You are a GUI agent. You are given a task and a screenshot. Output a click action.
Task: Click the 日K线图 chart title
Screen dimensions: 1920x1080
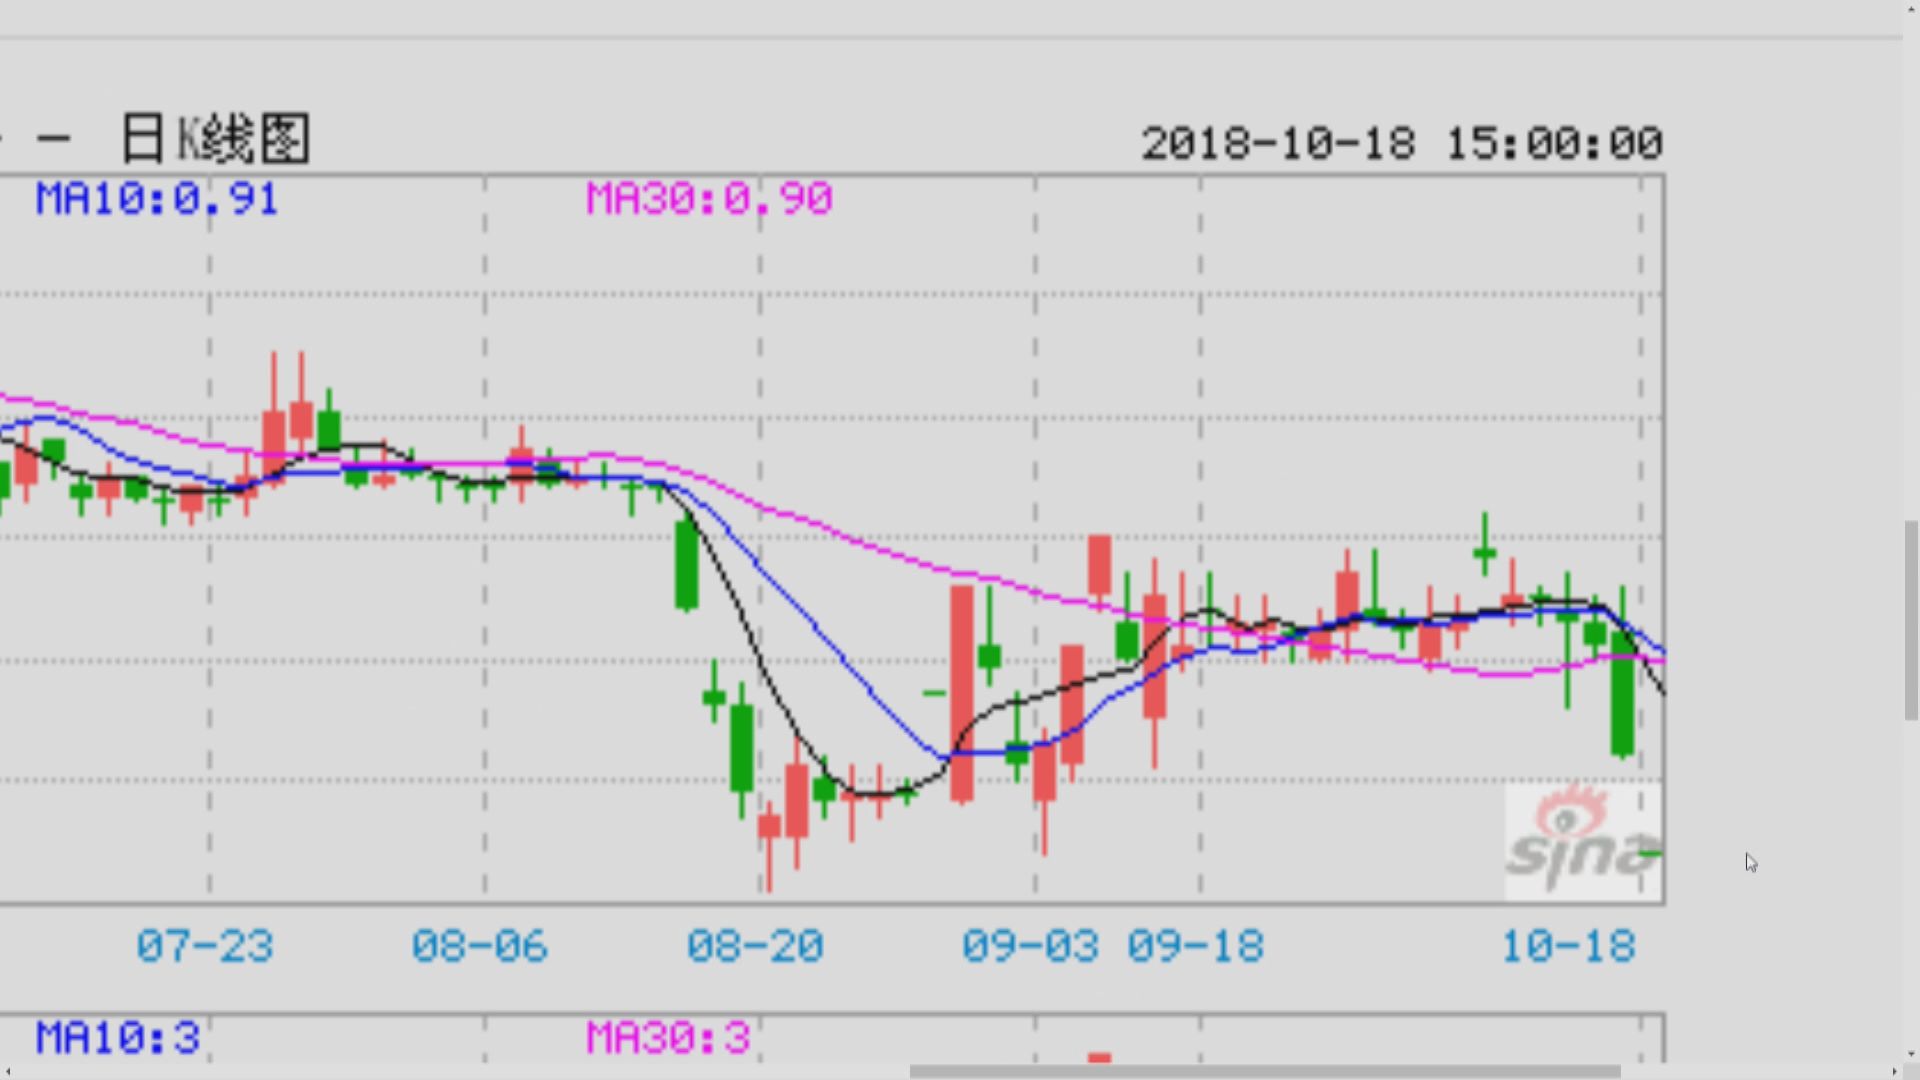(x=215, y=139)
